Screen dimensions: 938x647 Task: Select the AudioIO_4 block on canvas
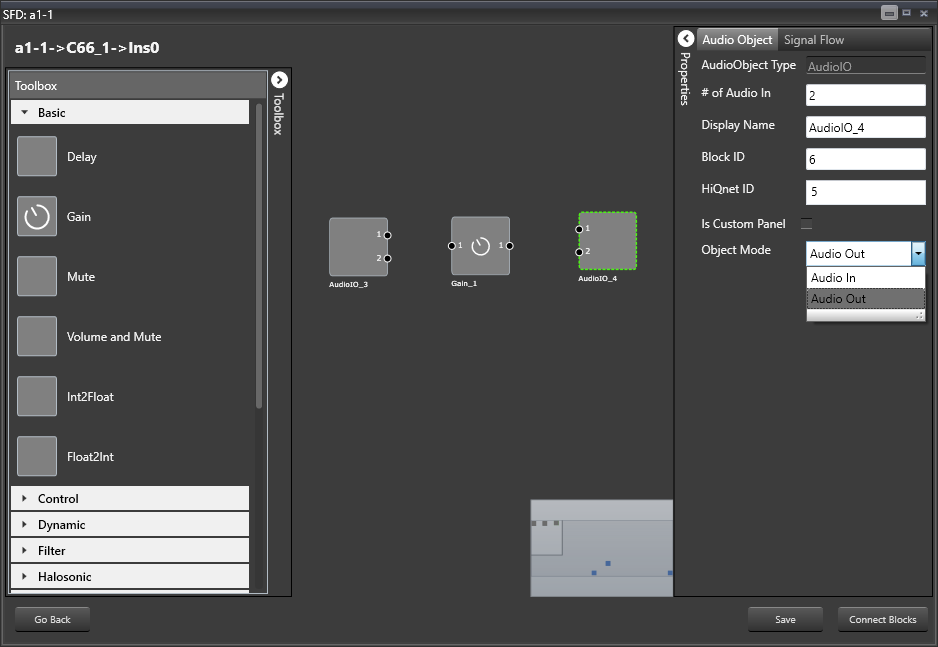pyautogui.click(x=608, y=241)
